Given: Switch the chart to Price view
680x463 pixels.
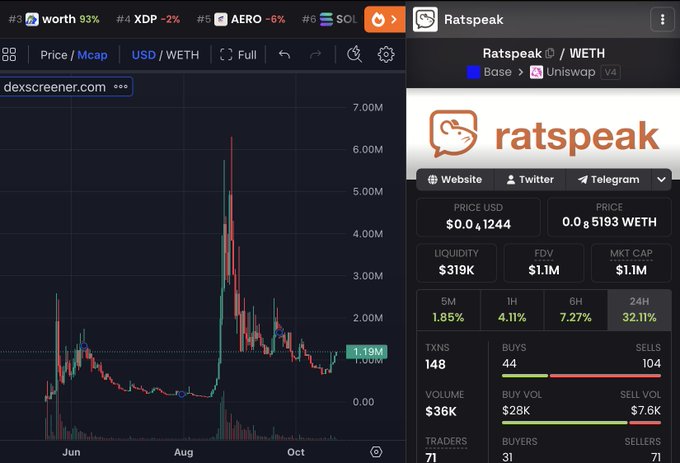Looking at the screenshot, I should 54,55.
